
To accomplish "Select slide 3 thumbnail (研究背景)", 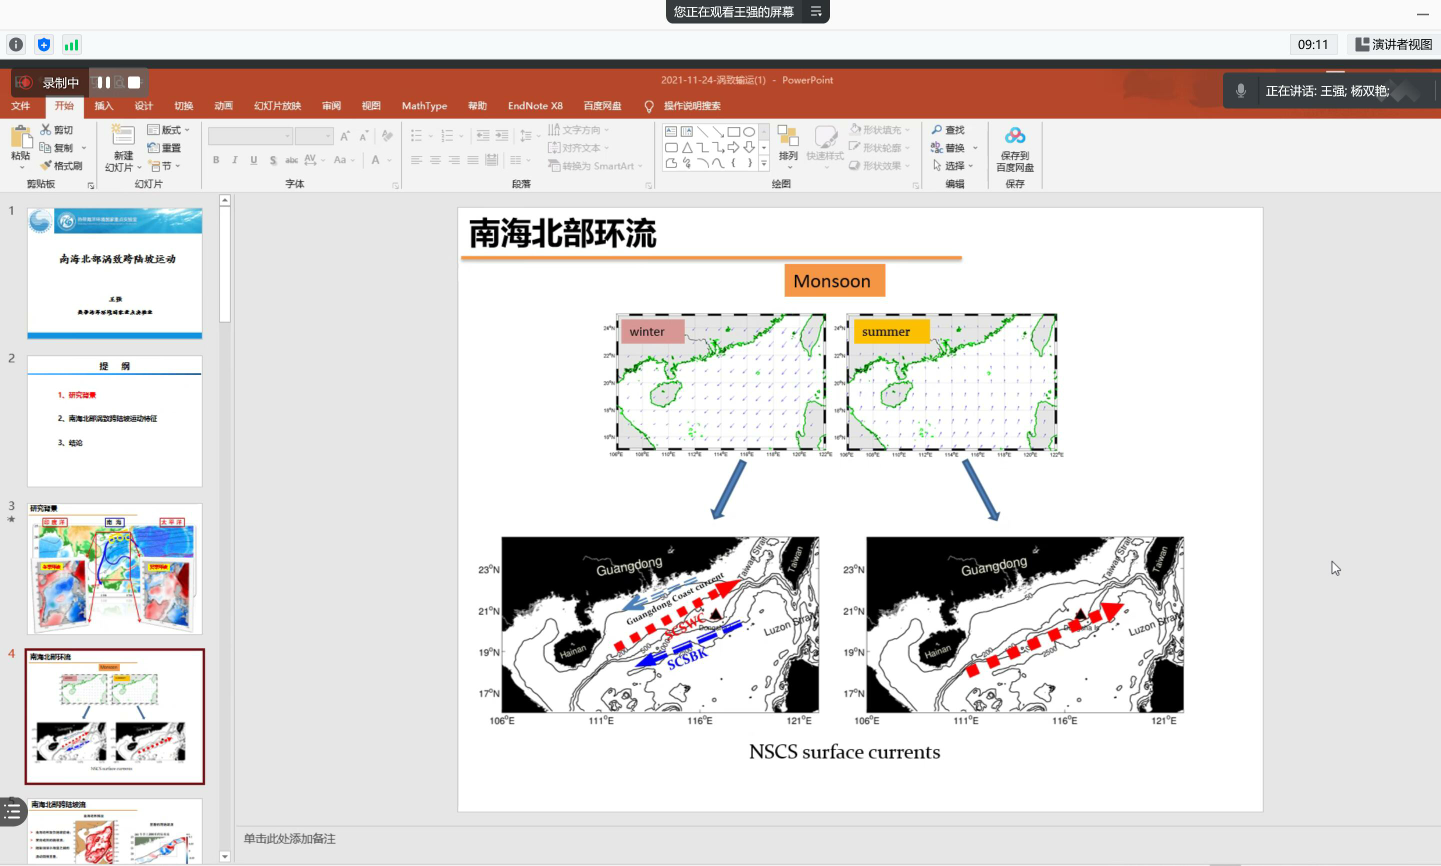I will pos(115,569).
